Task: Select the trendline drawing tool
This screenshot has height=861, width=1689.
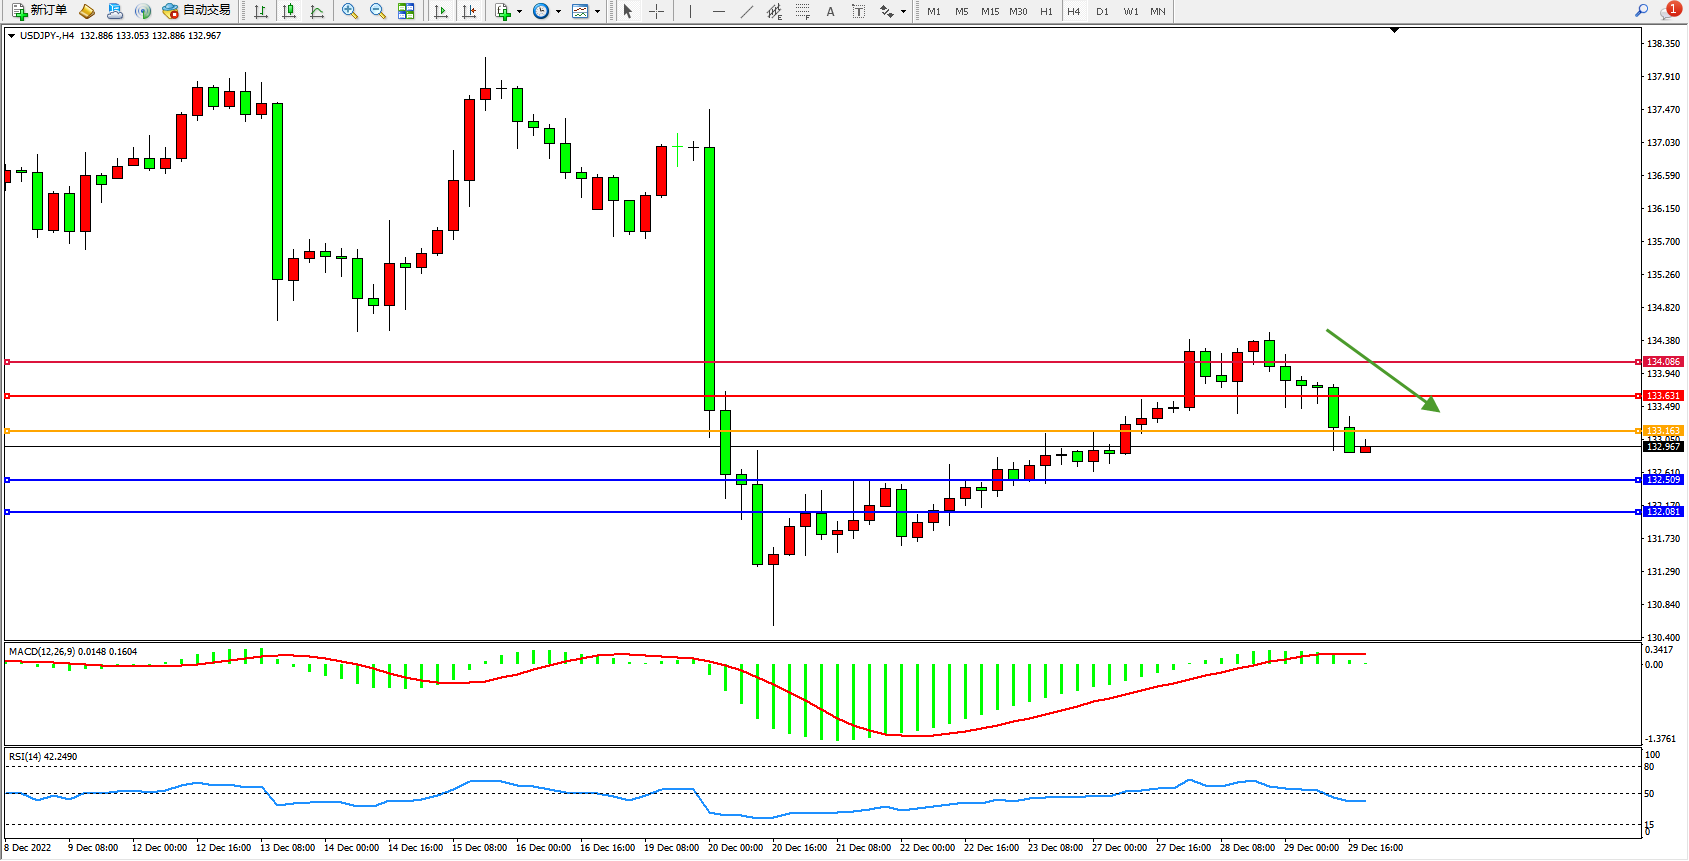Action: coord(746,11)
